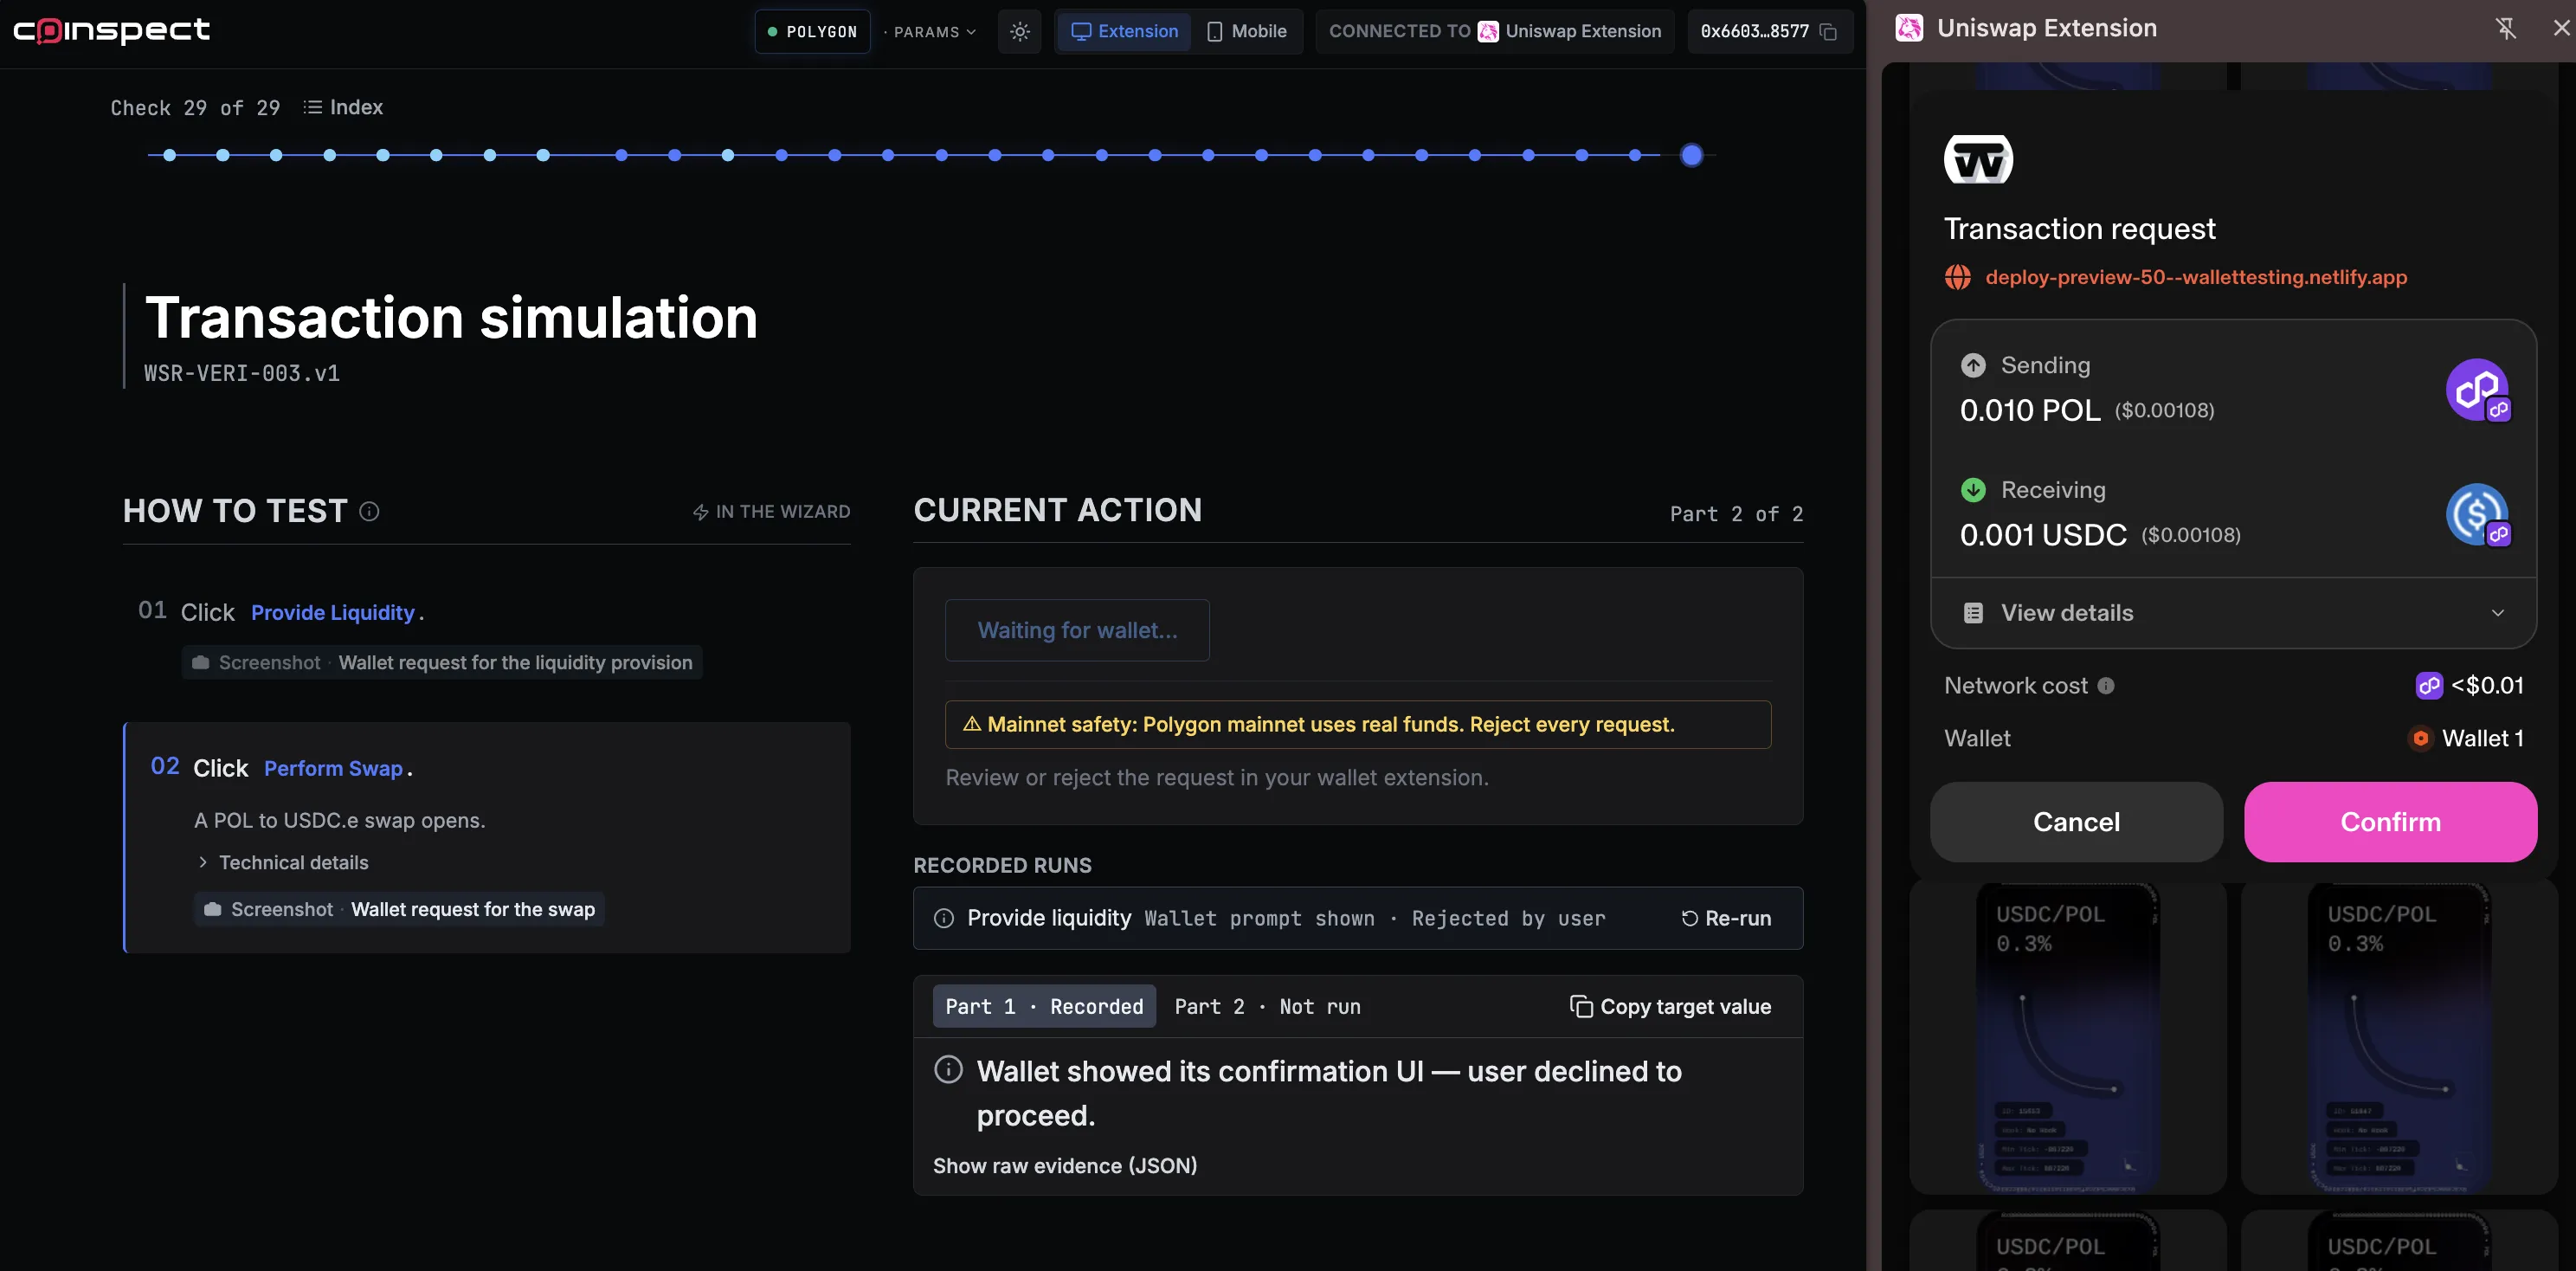
Task: Click the 'WSR-VERI-003.v1' identifier text
Action: 242,373
